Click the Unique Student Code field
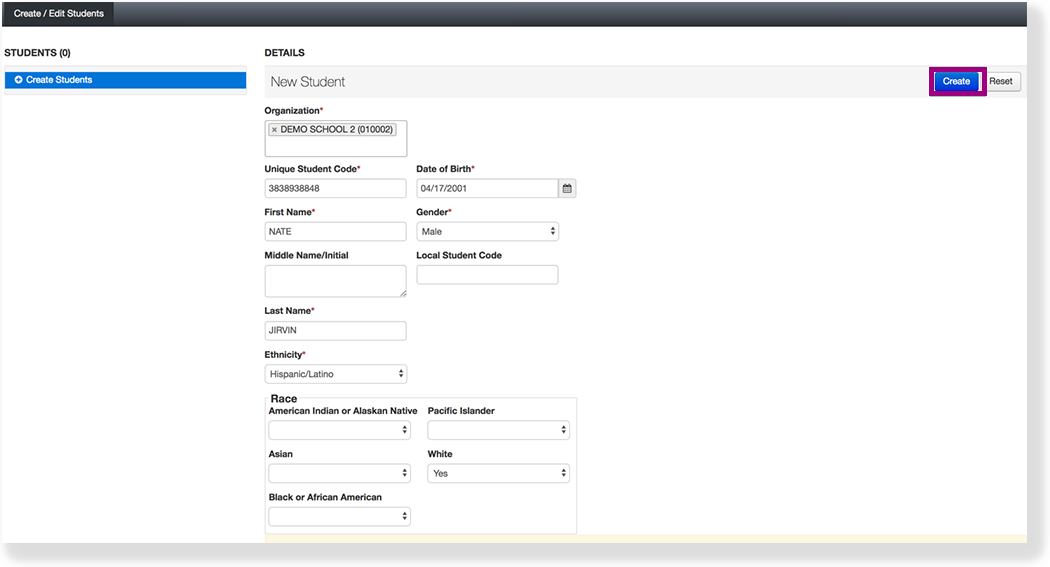Image resolution: width=1050 pixels, height=567 pixels. coord(335,188)
